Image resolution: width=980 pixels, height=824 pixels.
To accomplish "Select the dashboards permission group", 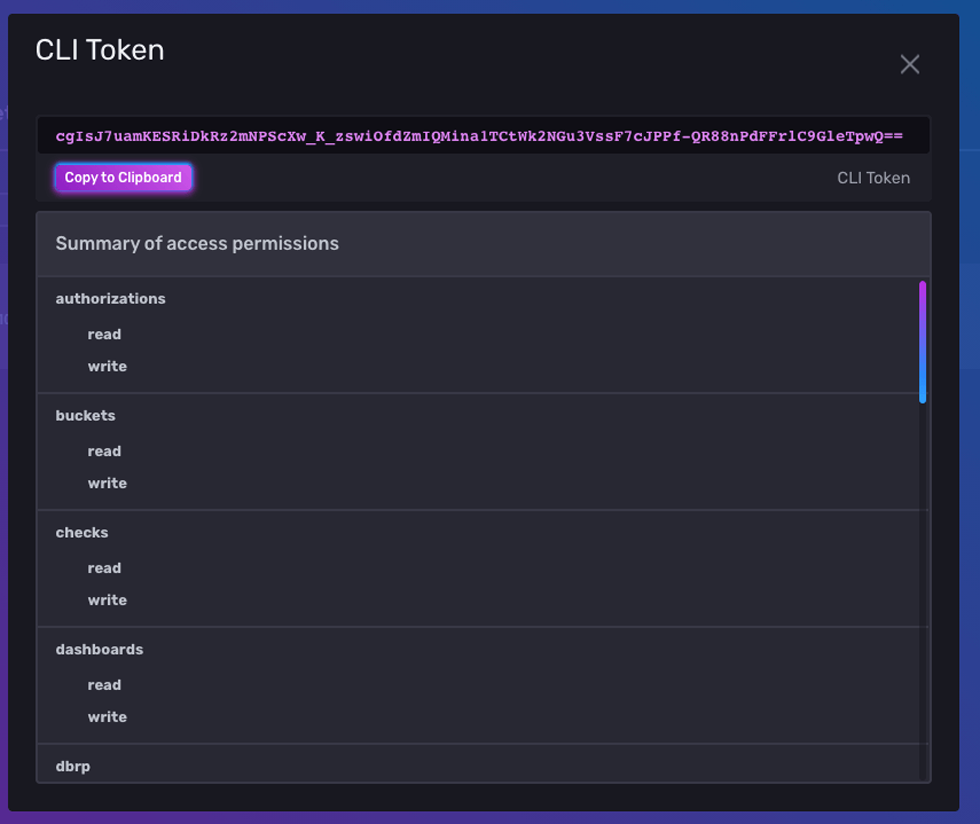I will tap(99, 649).
